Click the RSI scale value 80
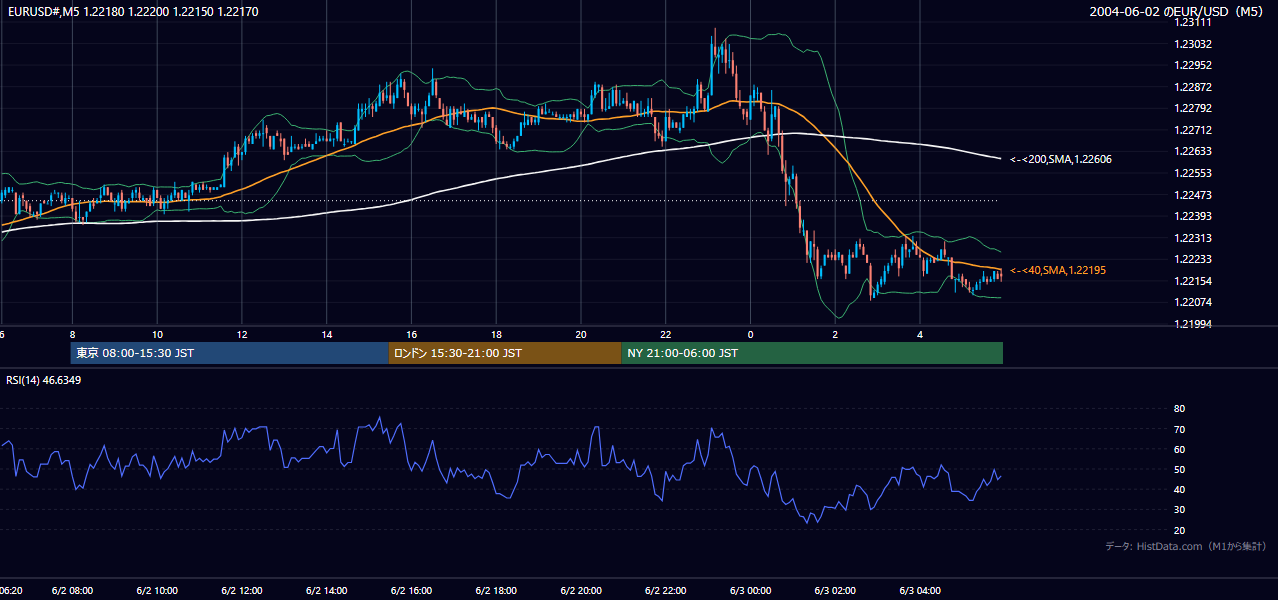Image resolution: width=1278 pixels, height=600 pixels. coord(1179,409)
